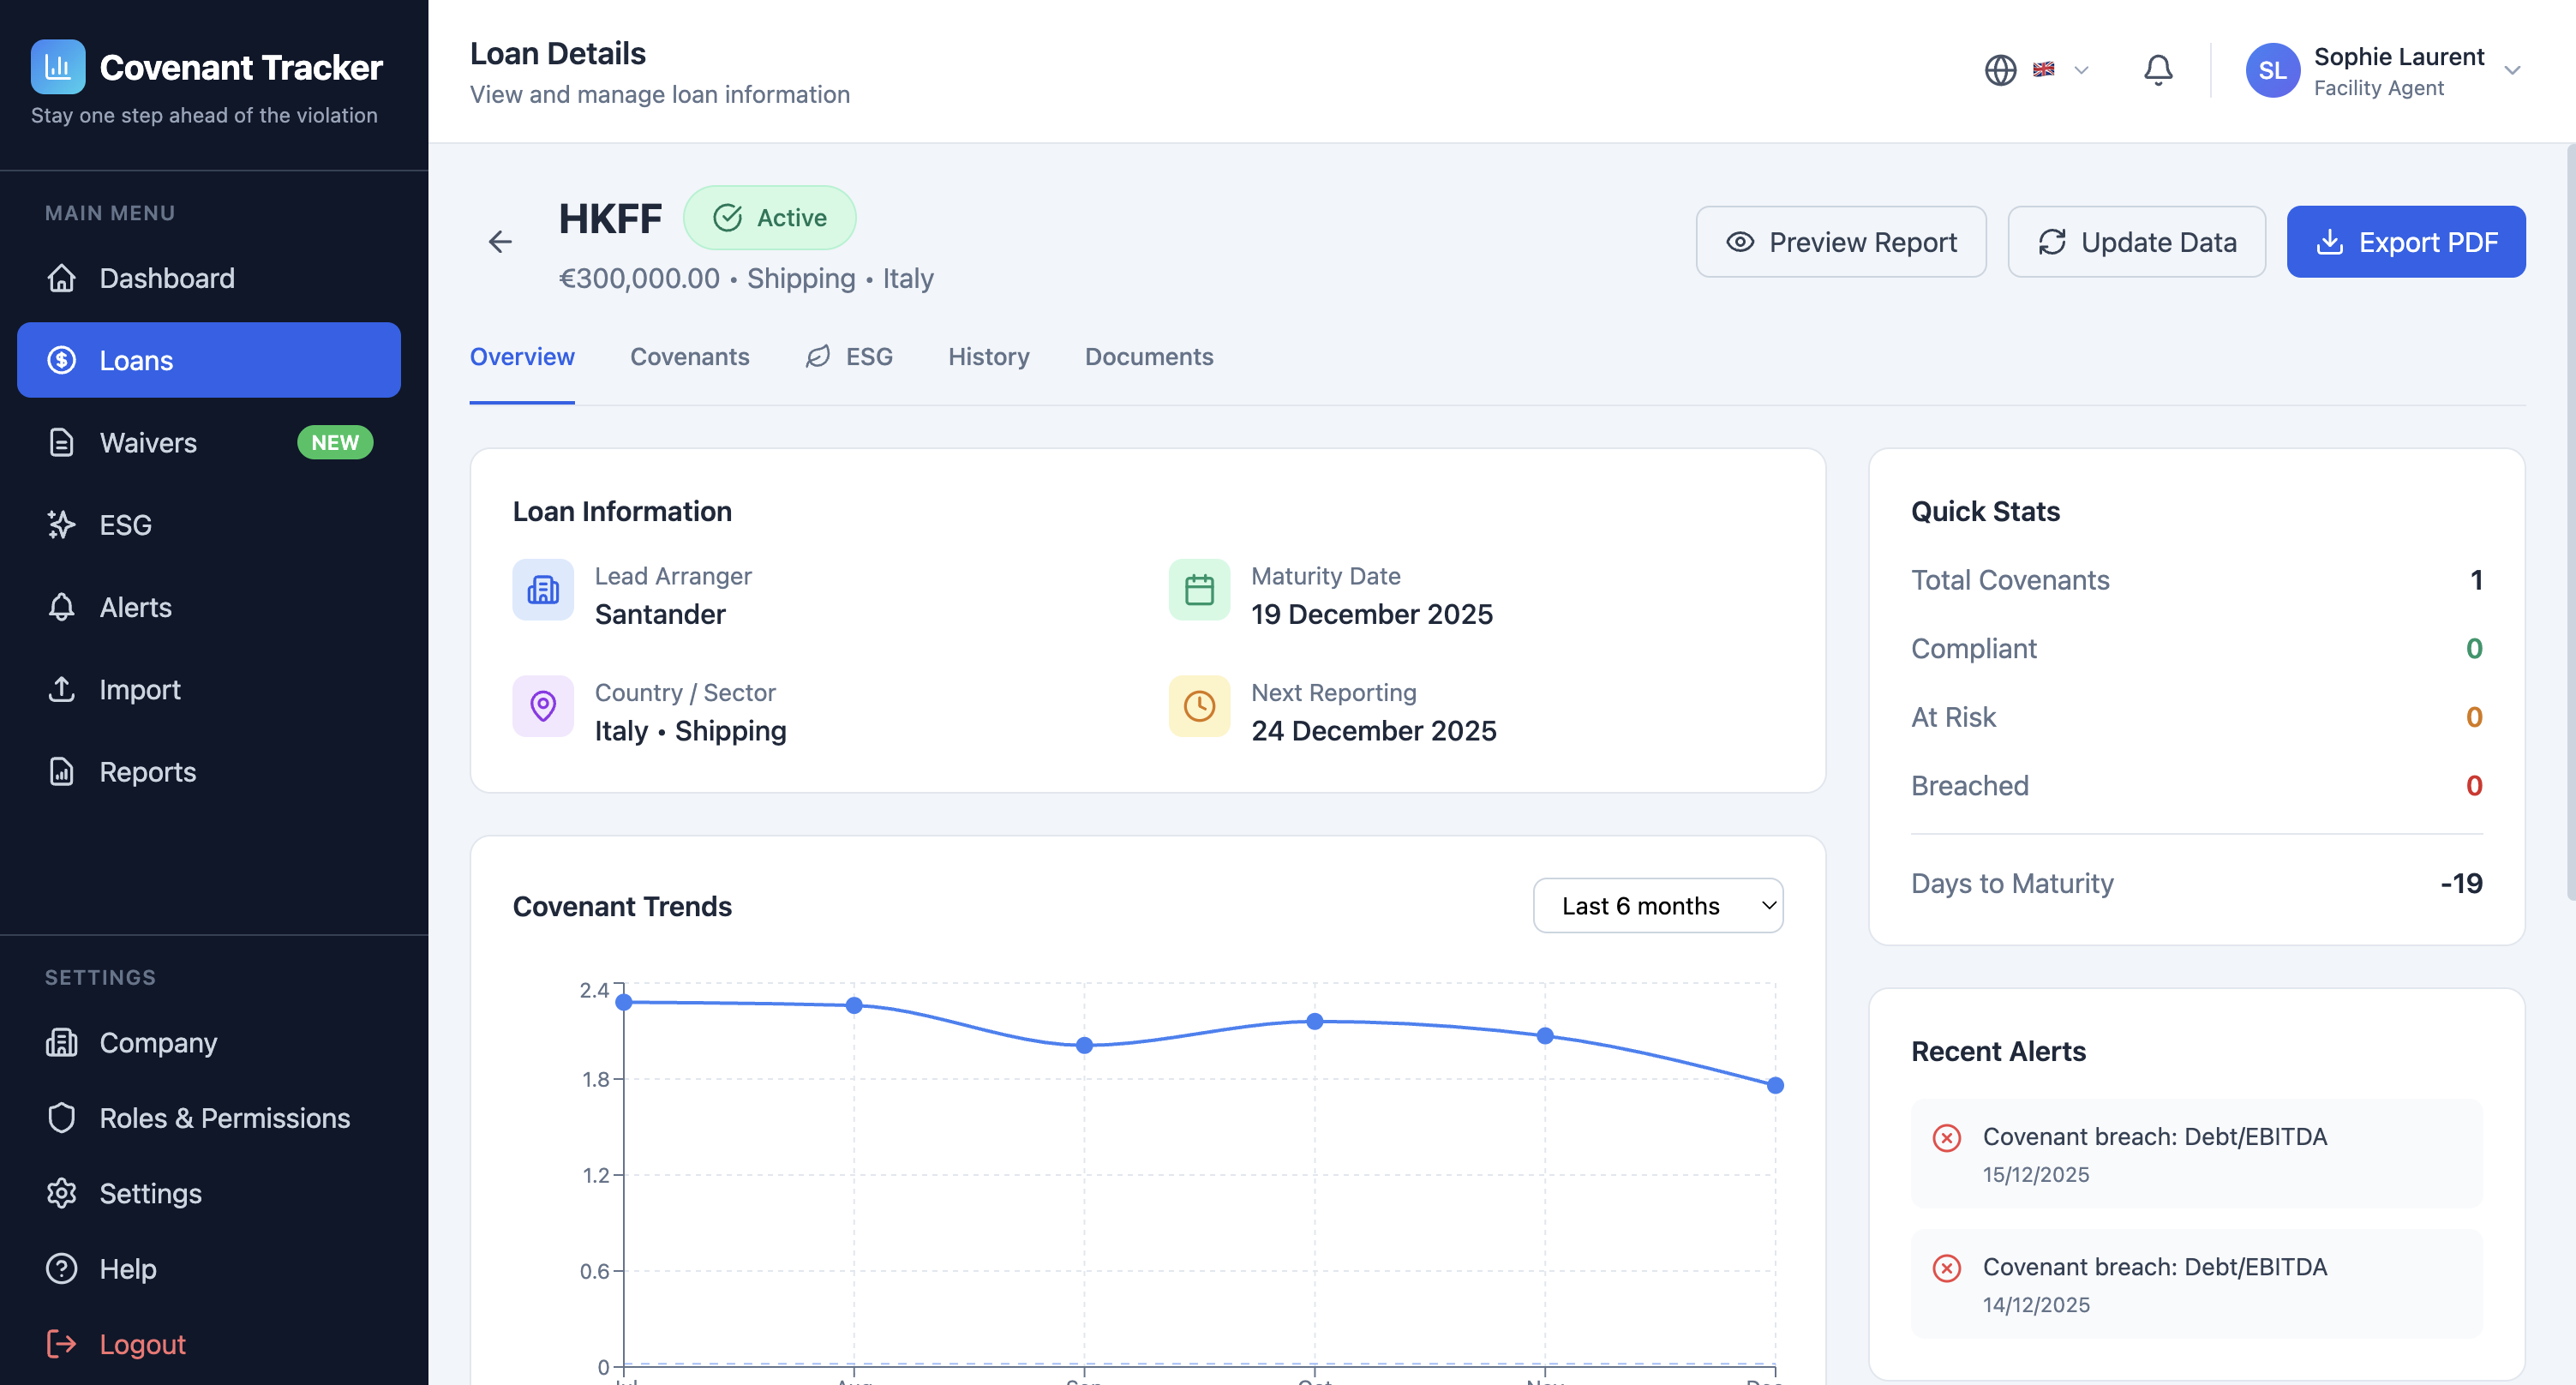The height and width of the screenshot is (1385, 2576).
Task: Click the notification bell icon
Action: [2157, 70]
